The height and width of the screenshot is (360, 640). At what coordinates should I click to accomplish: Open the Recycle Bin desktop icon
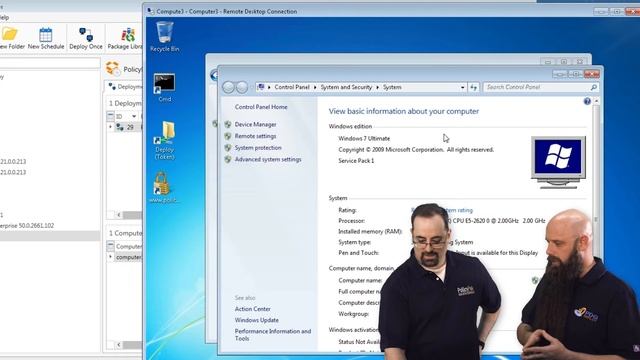pyautogui.click(x=164, y=37)
